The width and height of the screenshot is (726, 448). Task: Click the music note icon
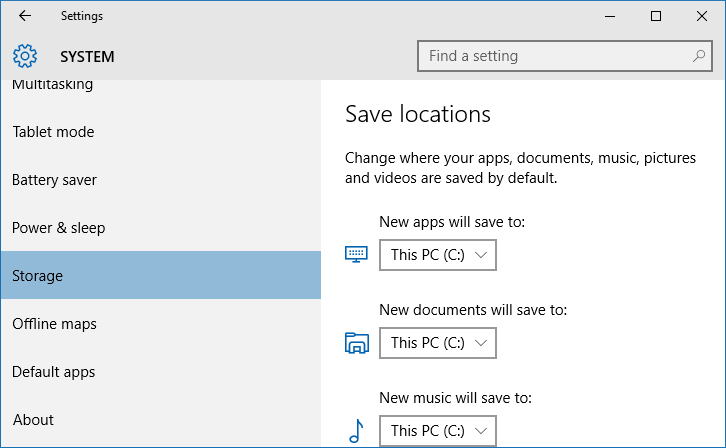coord(356,431)
